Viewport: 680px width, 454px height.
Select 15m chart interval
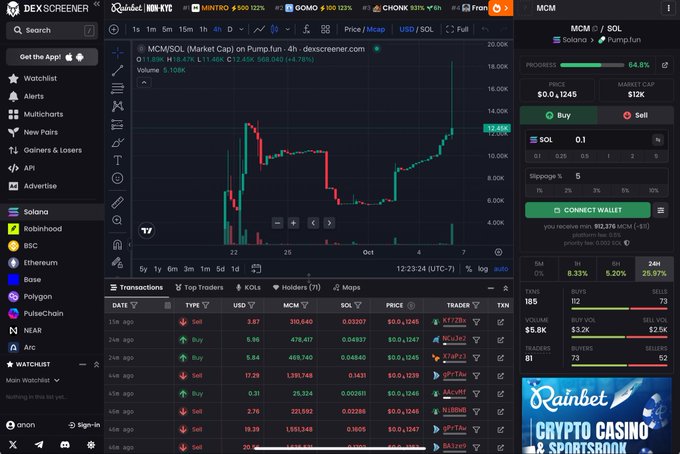[186, 29]
